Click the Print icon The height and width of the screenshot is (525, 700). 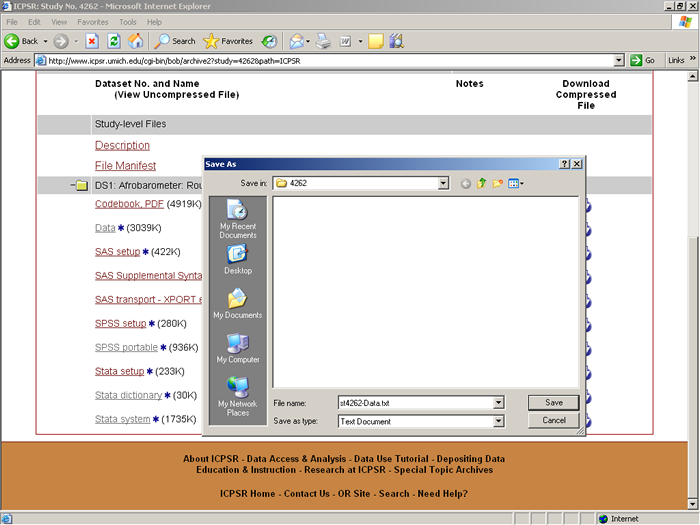(x=323, y=41)
